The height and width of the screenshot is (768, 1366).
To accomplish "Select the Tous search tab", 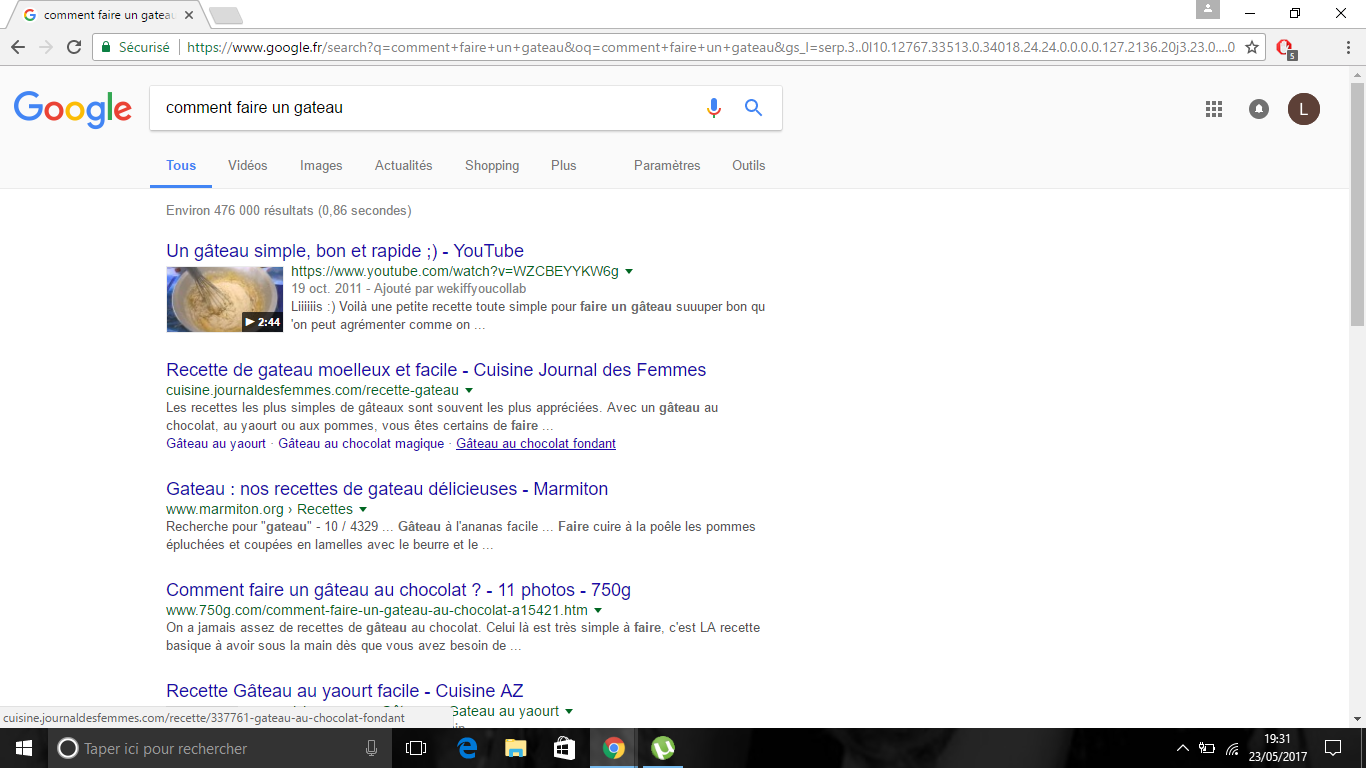I will [181, 166].
